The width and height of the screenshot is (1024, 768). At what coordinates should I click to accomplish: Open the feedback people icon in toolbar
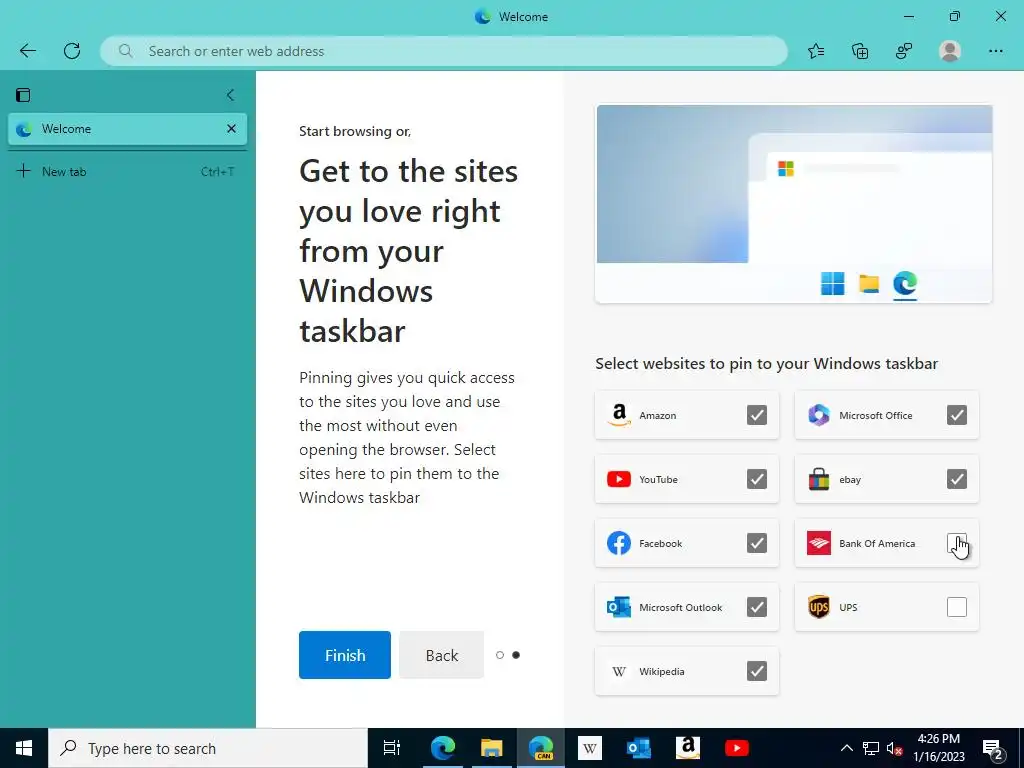(x=904, y=51)
